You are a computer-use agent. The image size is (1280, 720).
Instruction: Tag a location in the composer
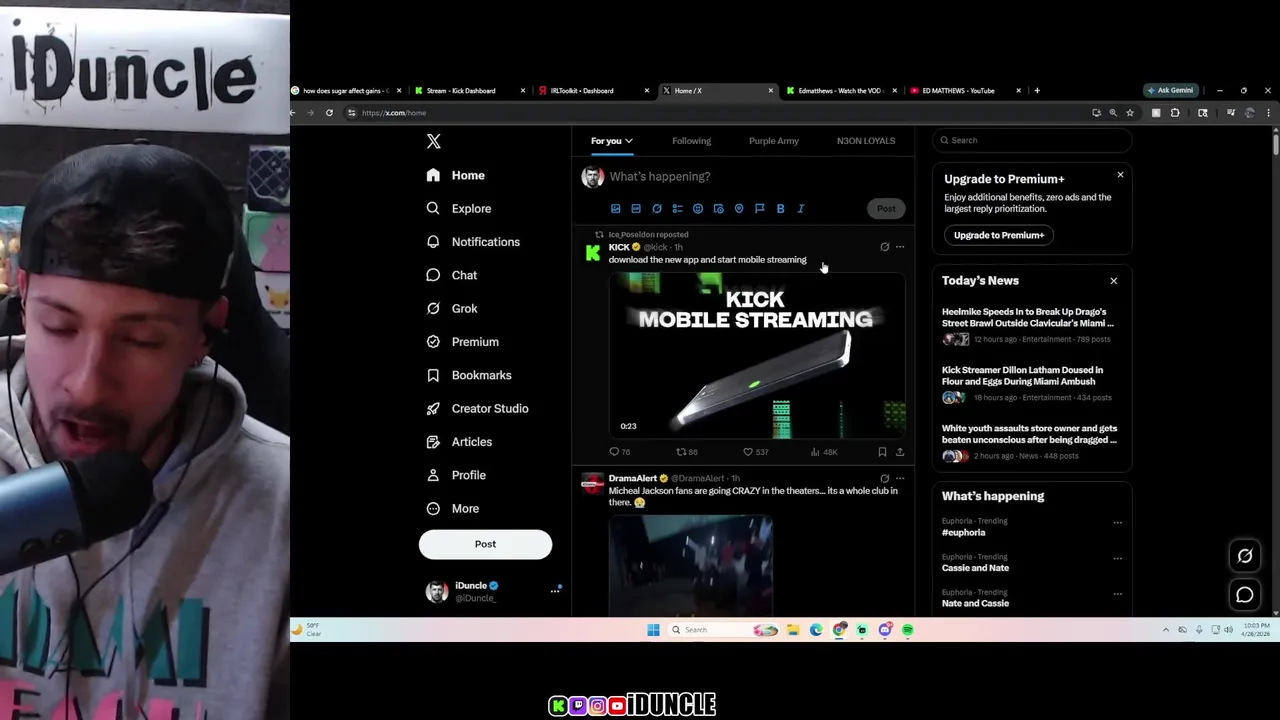(739, 208)
